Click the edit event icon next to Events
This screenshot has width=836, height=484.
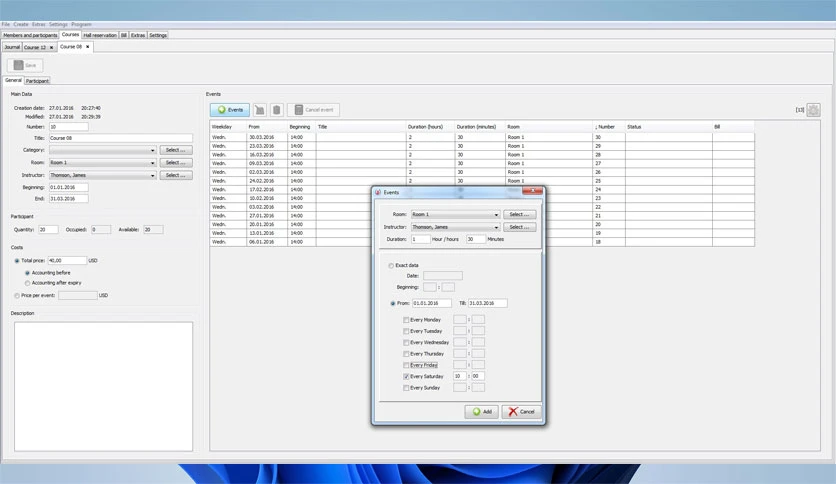[x=260, y=110]
